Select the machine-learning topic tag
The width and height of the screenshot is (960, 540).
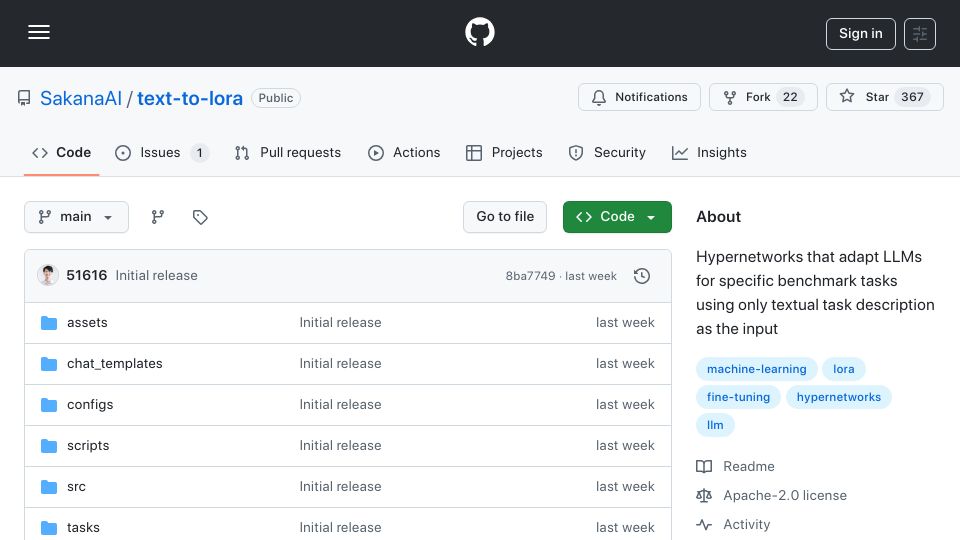(x=756, y=369)
